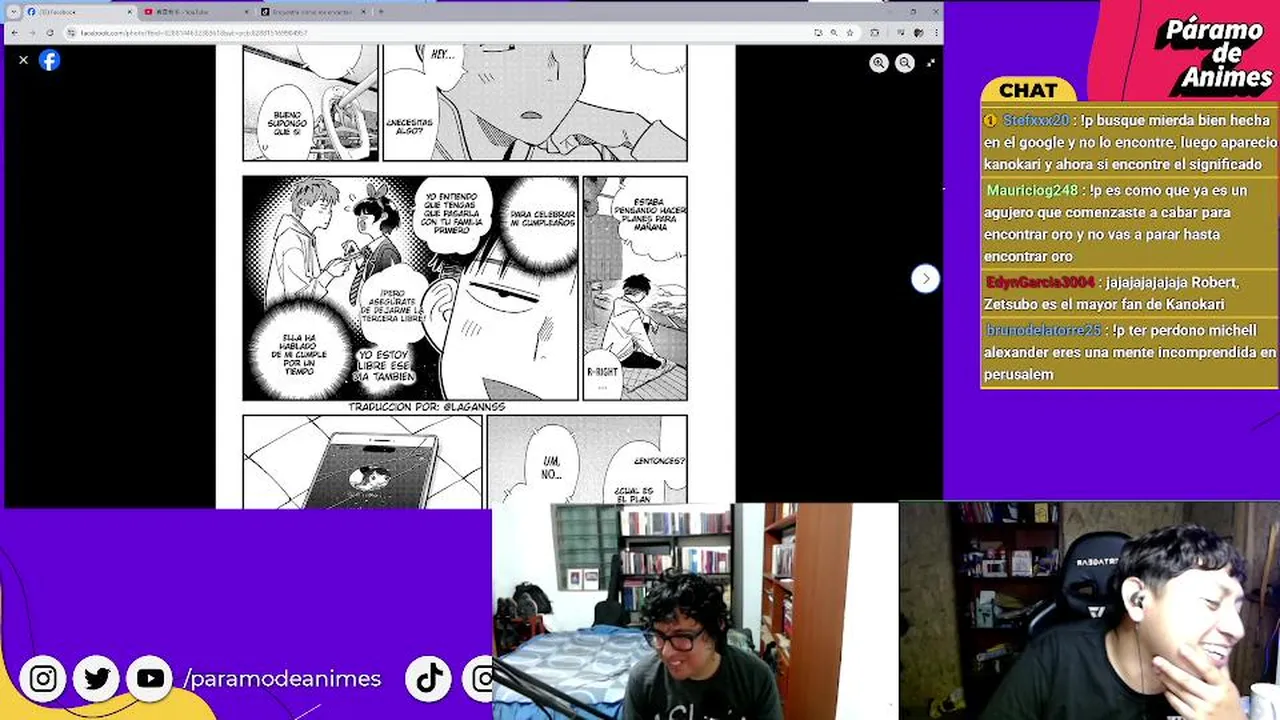View site information icon in address bar
This screenshot has height=720, width=1280.
(x=72, y=33)
